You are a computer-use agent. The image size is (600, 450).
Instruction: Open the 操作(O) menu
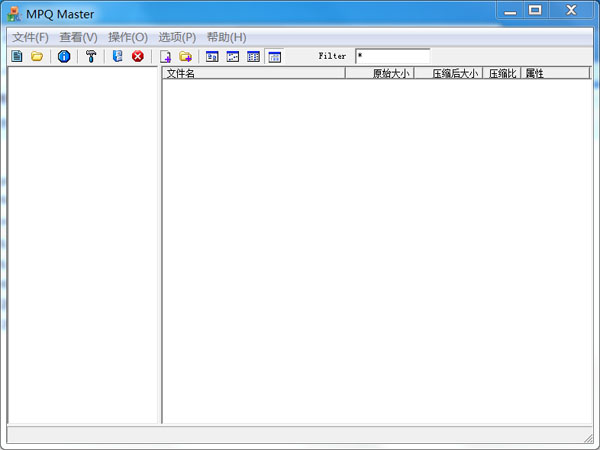tap(128, 37)
